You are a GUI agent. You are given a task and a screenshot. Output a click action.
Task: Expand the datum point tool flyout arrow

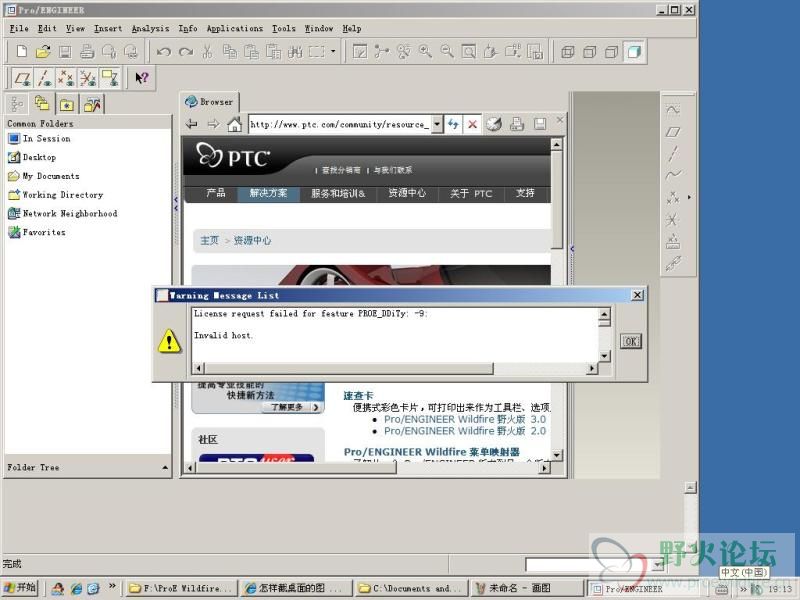(x=689, y=197)
